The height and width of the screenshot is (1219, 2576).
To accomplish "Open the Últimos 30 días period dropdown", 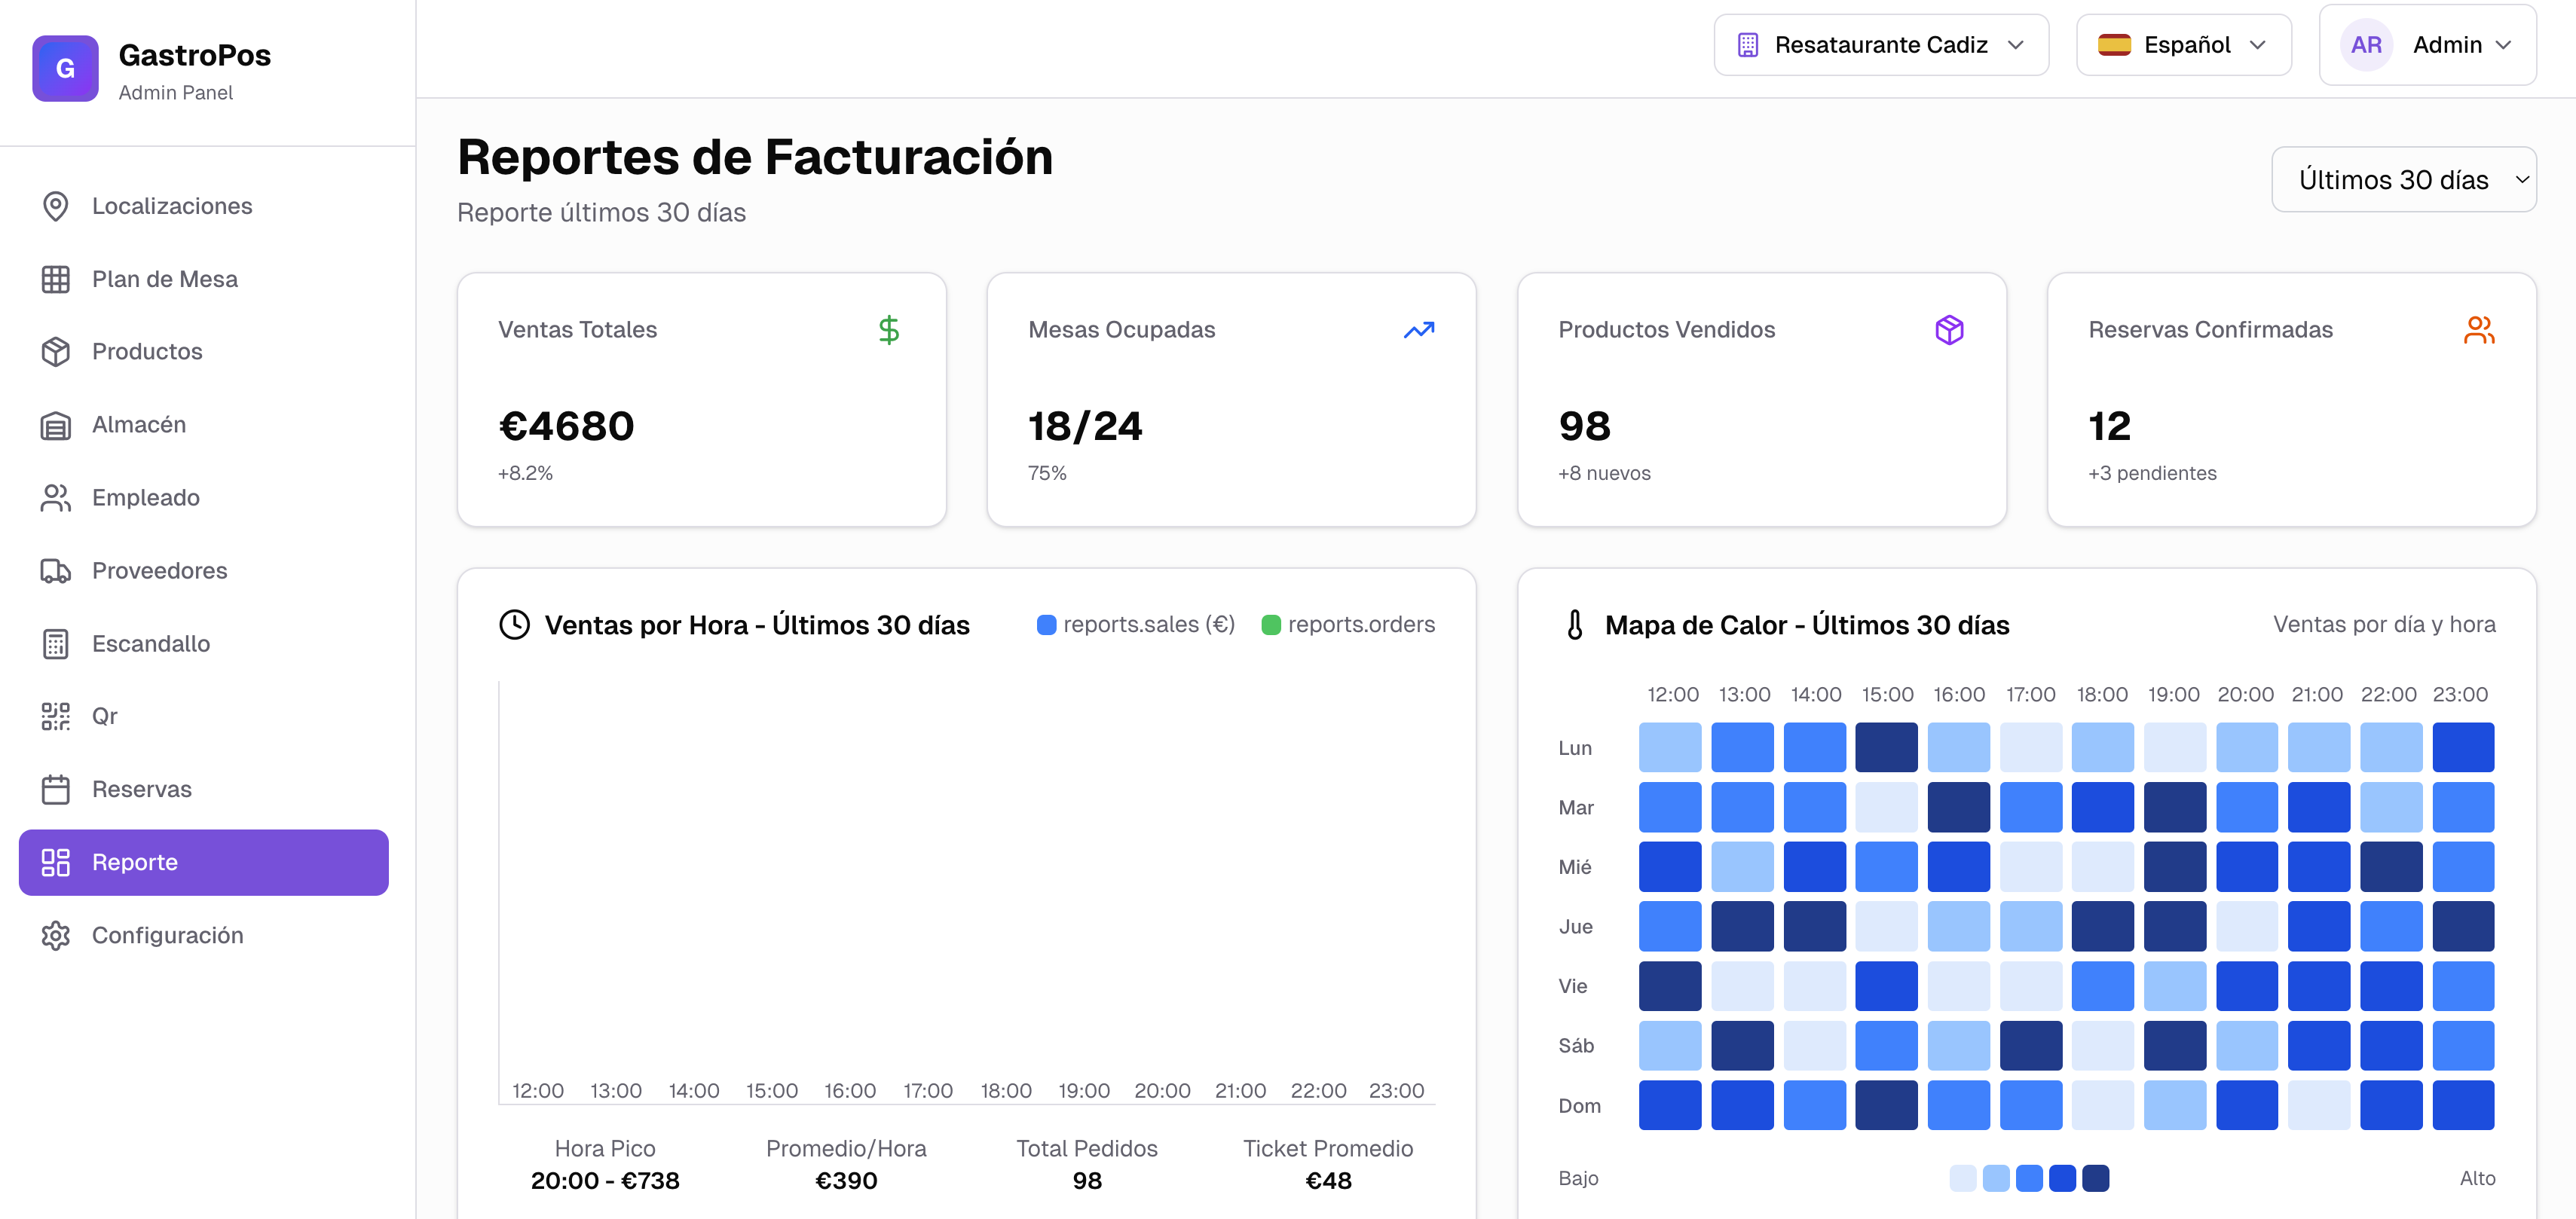I will coord(2403,180).
